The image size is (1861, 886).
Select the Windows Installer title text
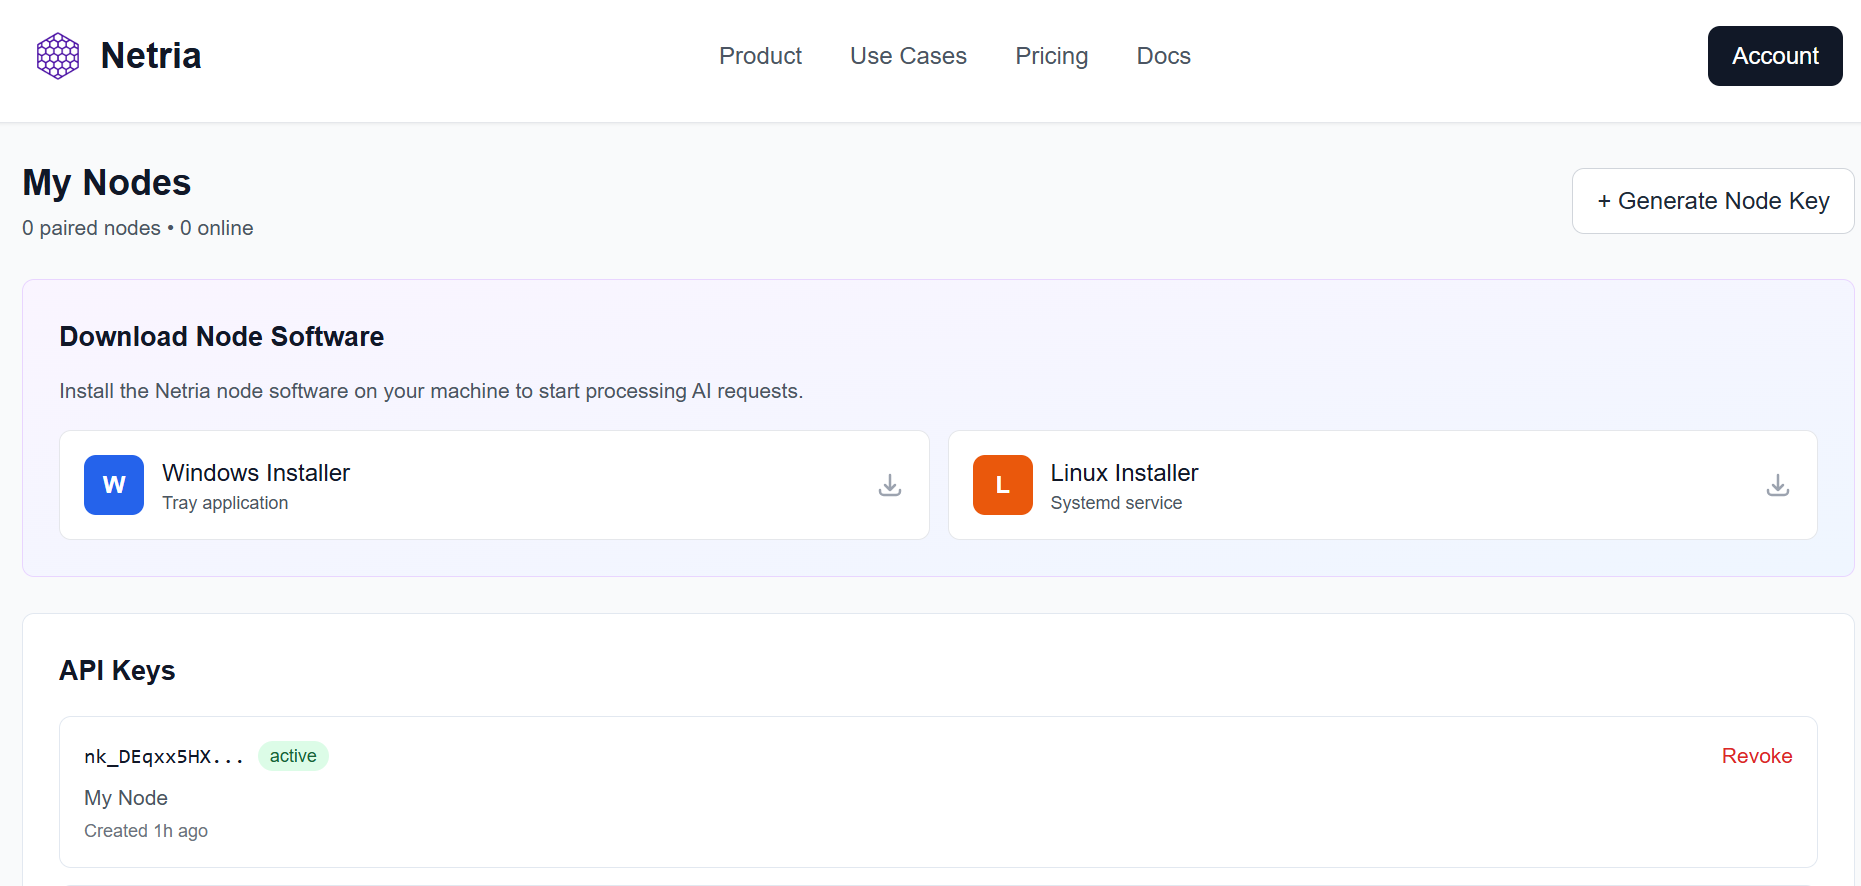[x=256, y=473]
